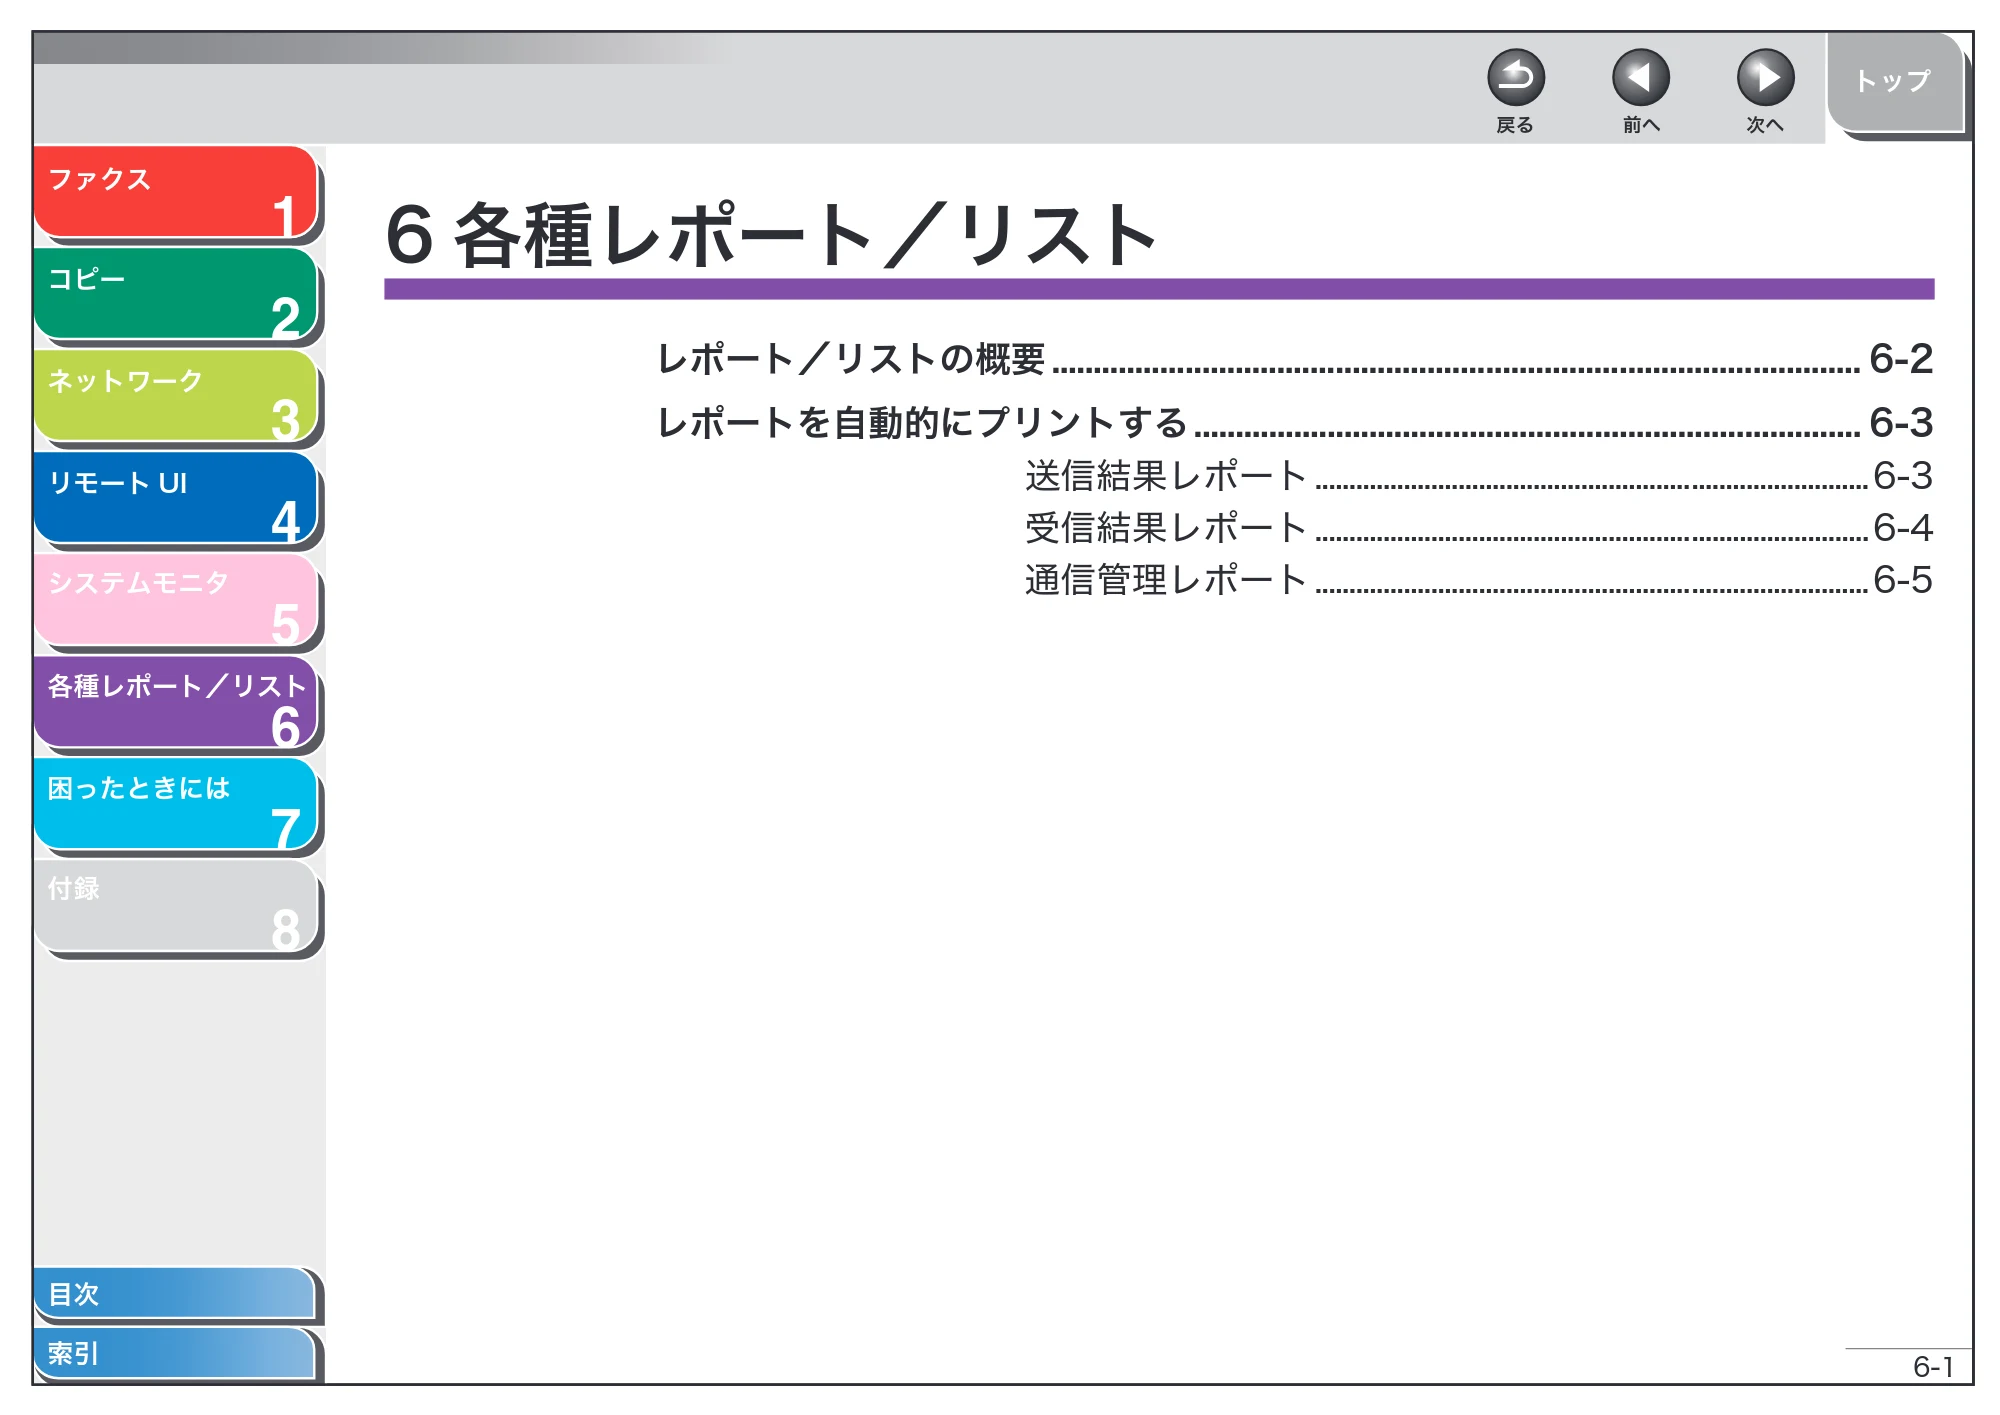Image resolution: width=2000 pixels, height=1415 pixels.
Task: Open the トップ tab
Action: [x=1894, y=82]
